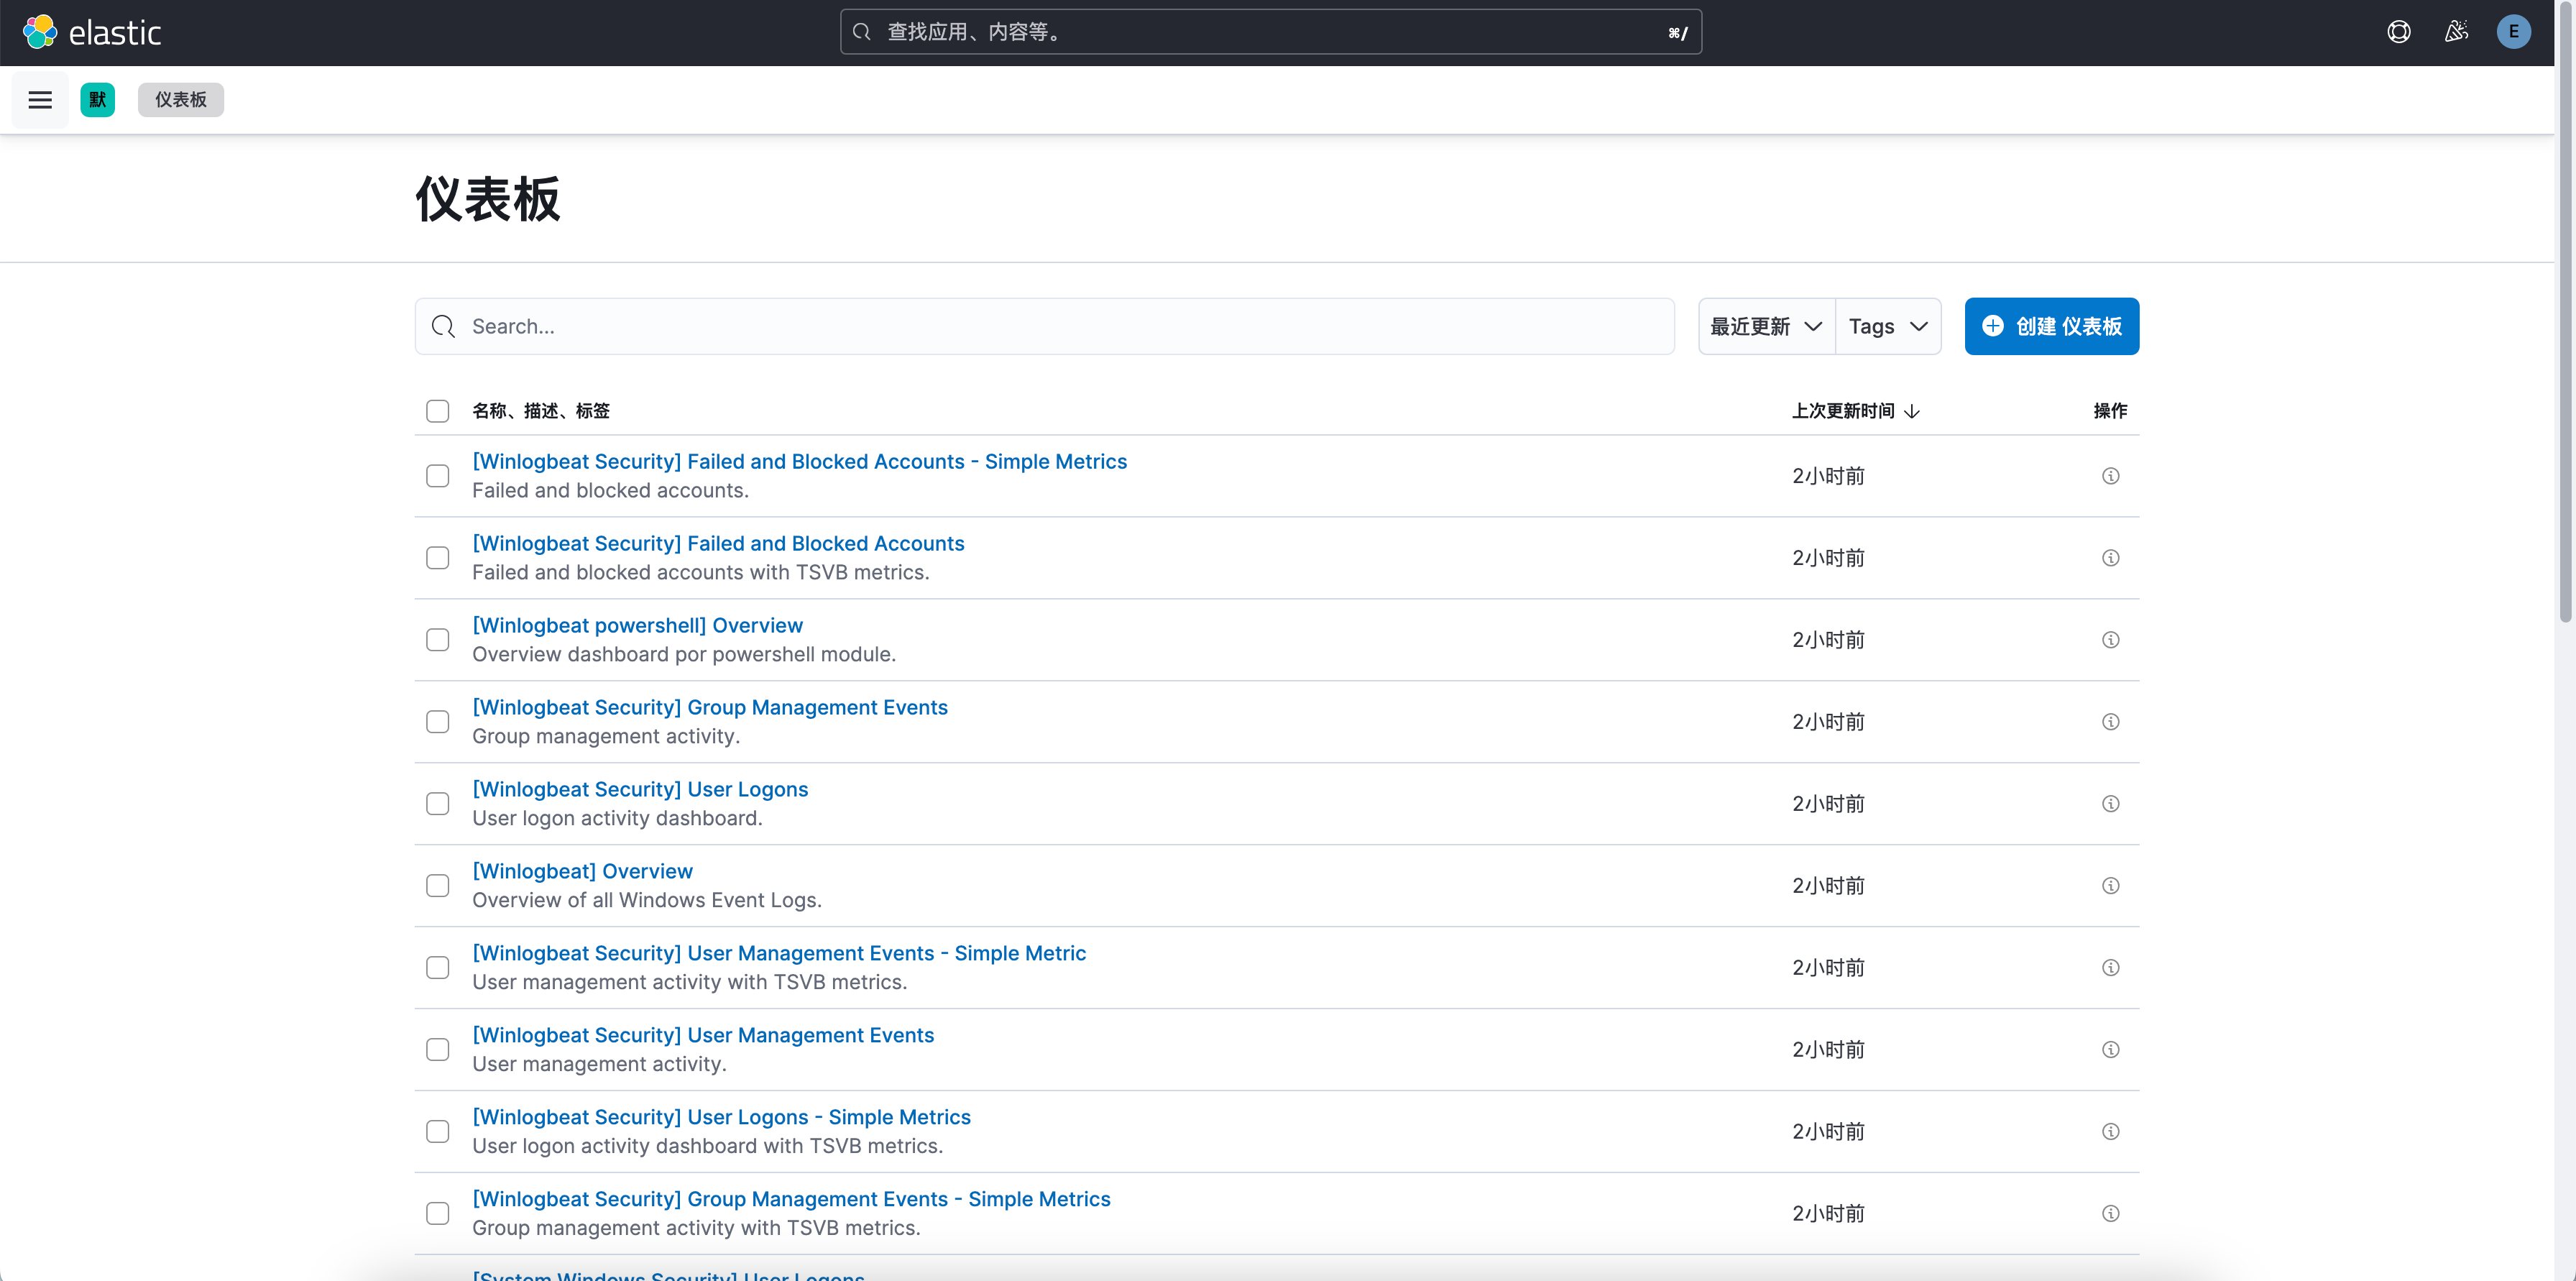The image size is (2576, 1281).
Task: Check User Management Events - Simple Metric row
Action: coord(437,968)
